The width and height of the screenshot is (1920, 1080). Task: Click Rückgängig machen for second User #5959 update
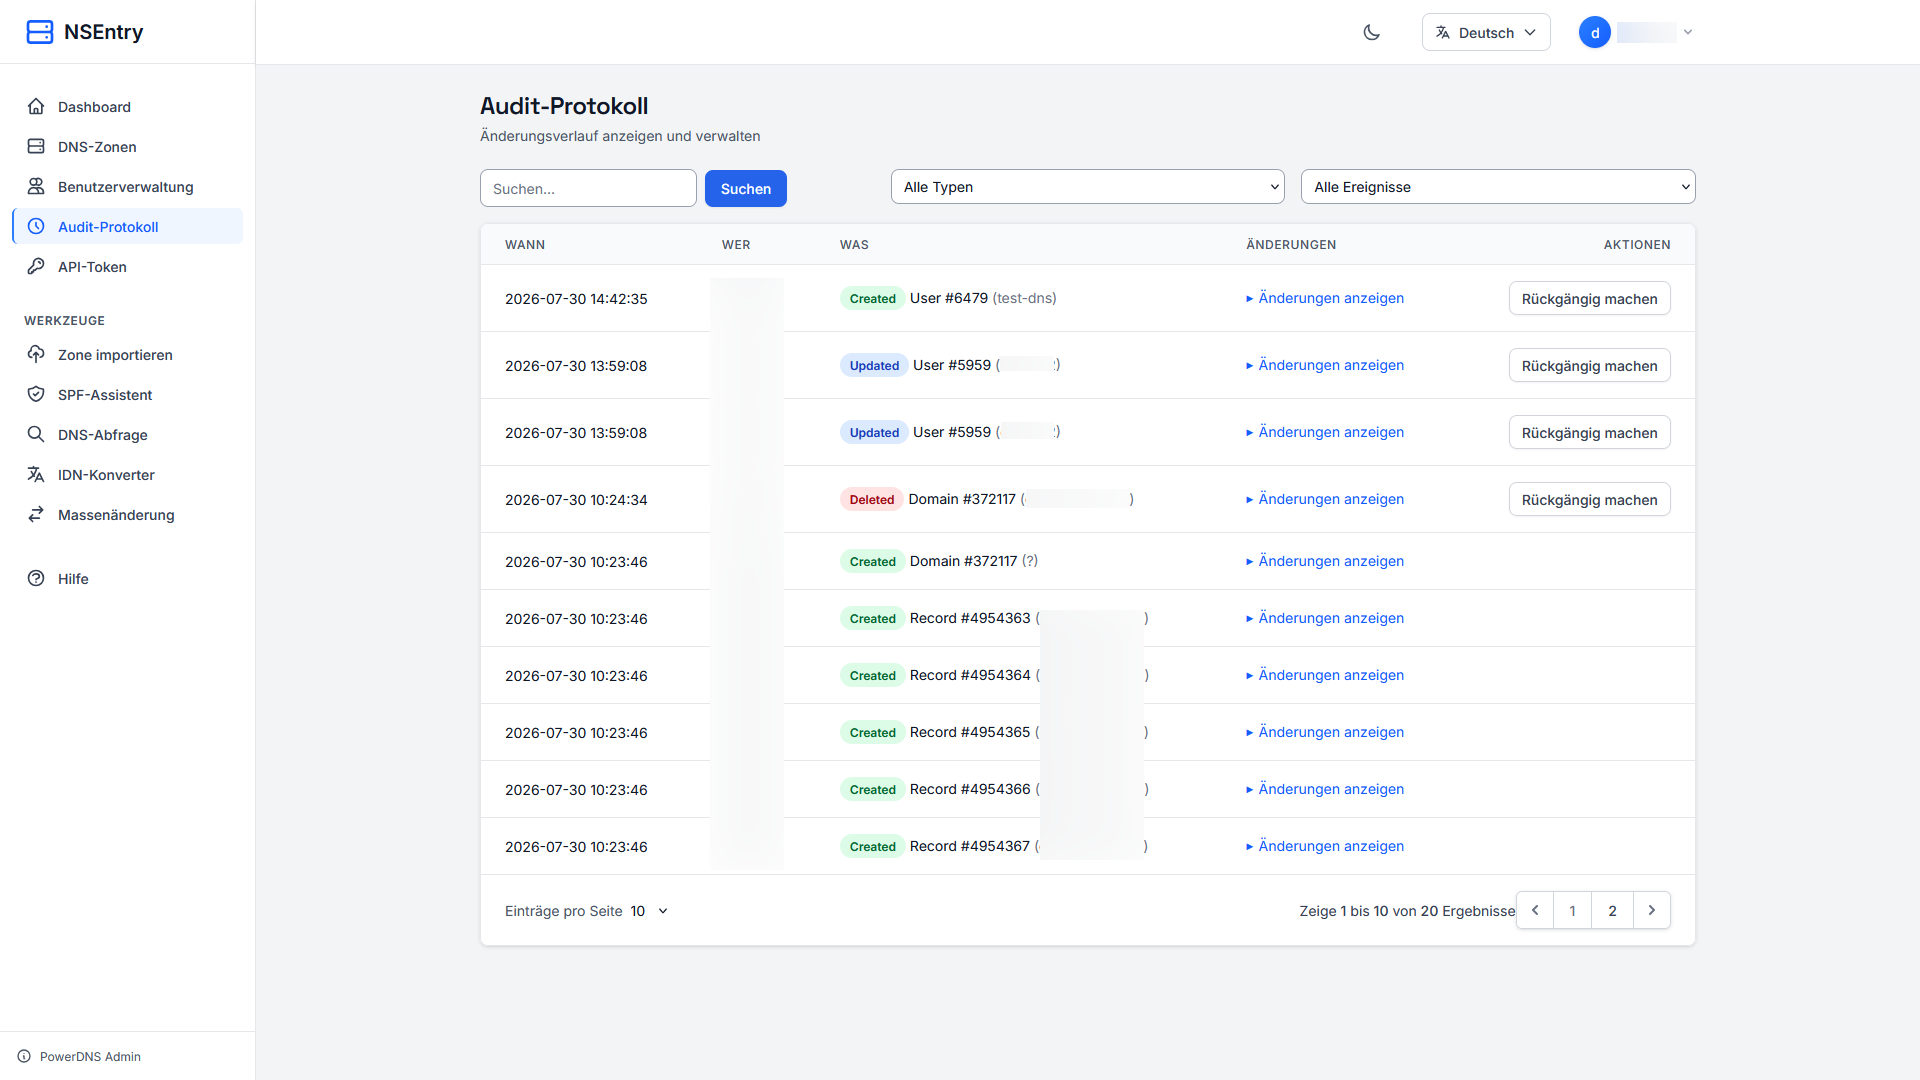[1589, 432]
